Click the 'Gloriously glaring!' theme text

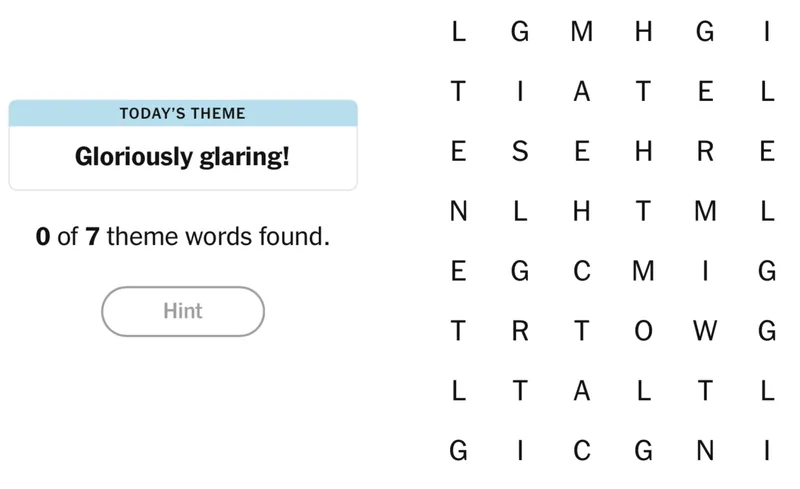183,157
